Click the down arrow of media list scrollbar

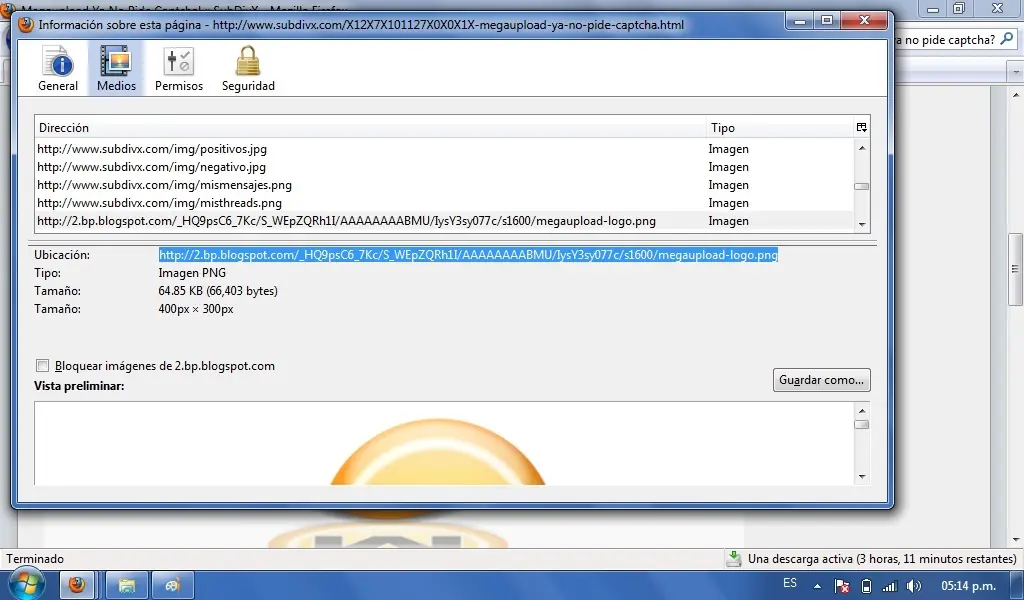(x=862, y=224)
